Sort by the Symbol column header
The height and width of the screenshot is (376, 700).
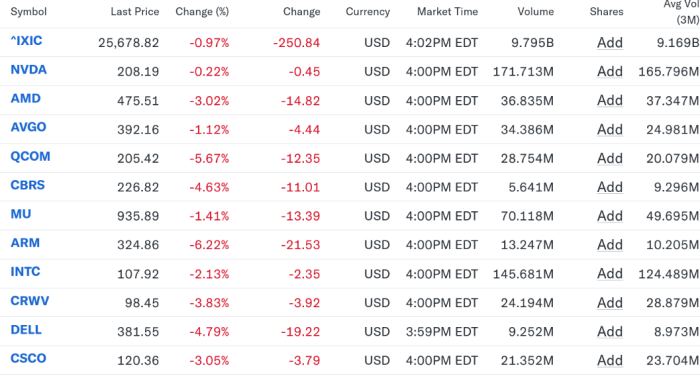point(29,12)
